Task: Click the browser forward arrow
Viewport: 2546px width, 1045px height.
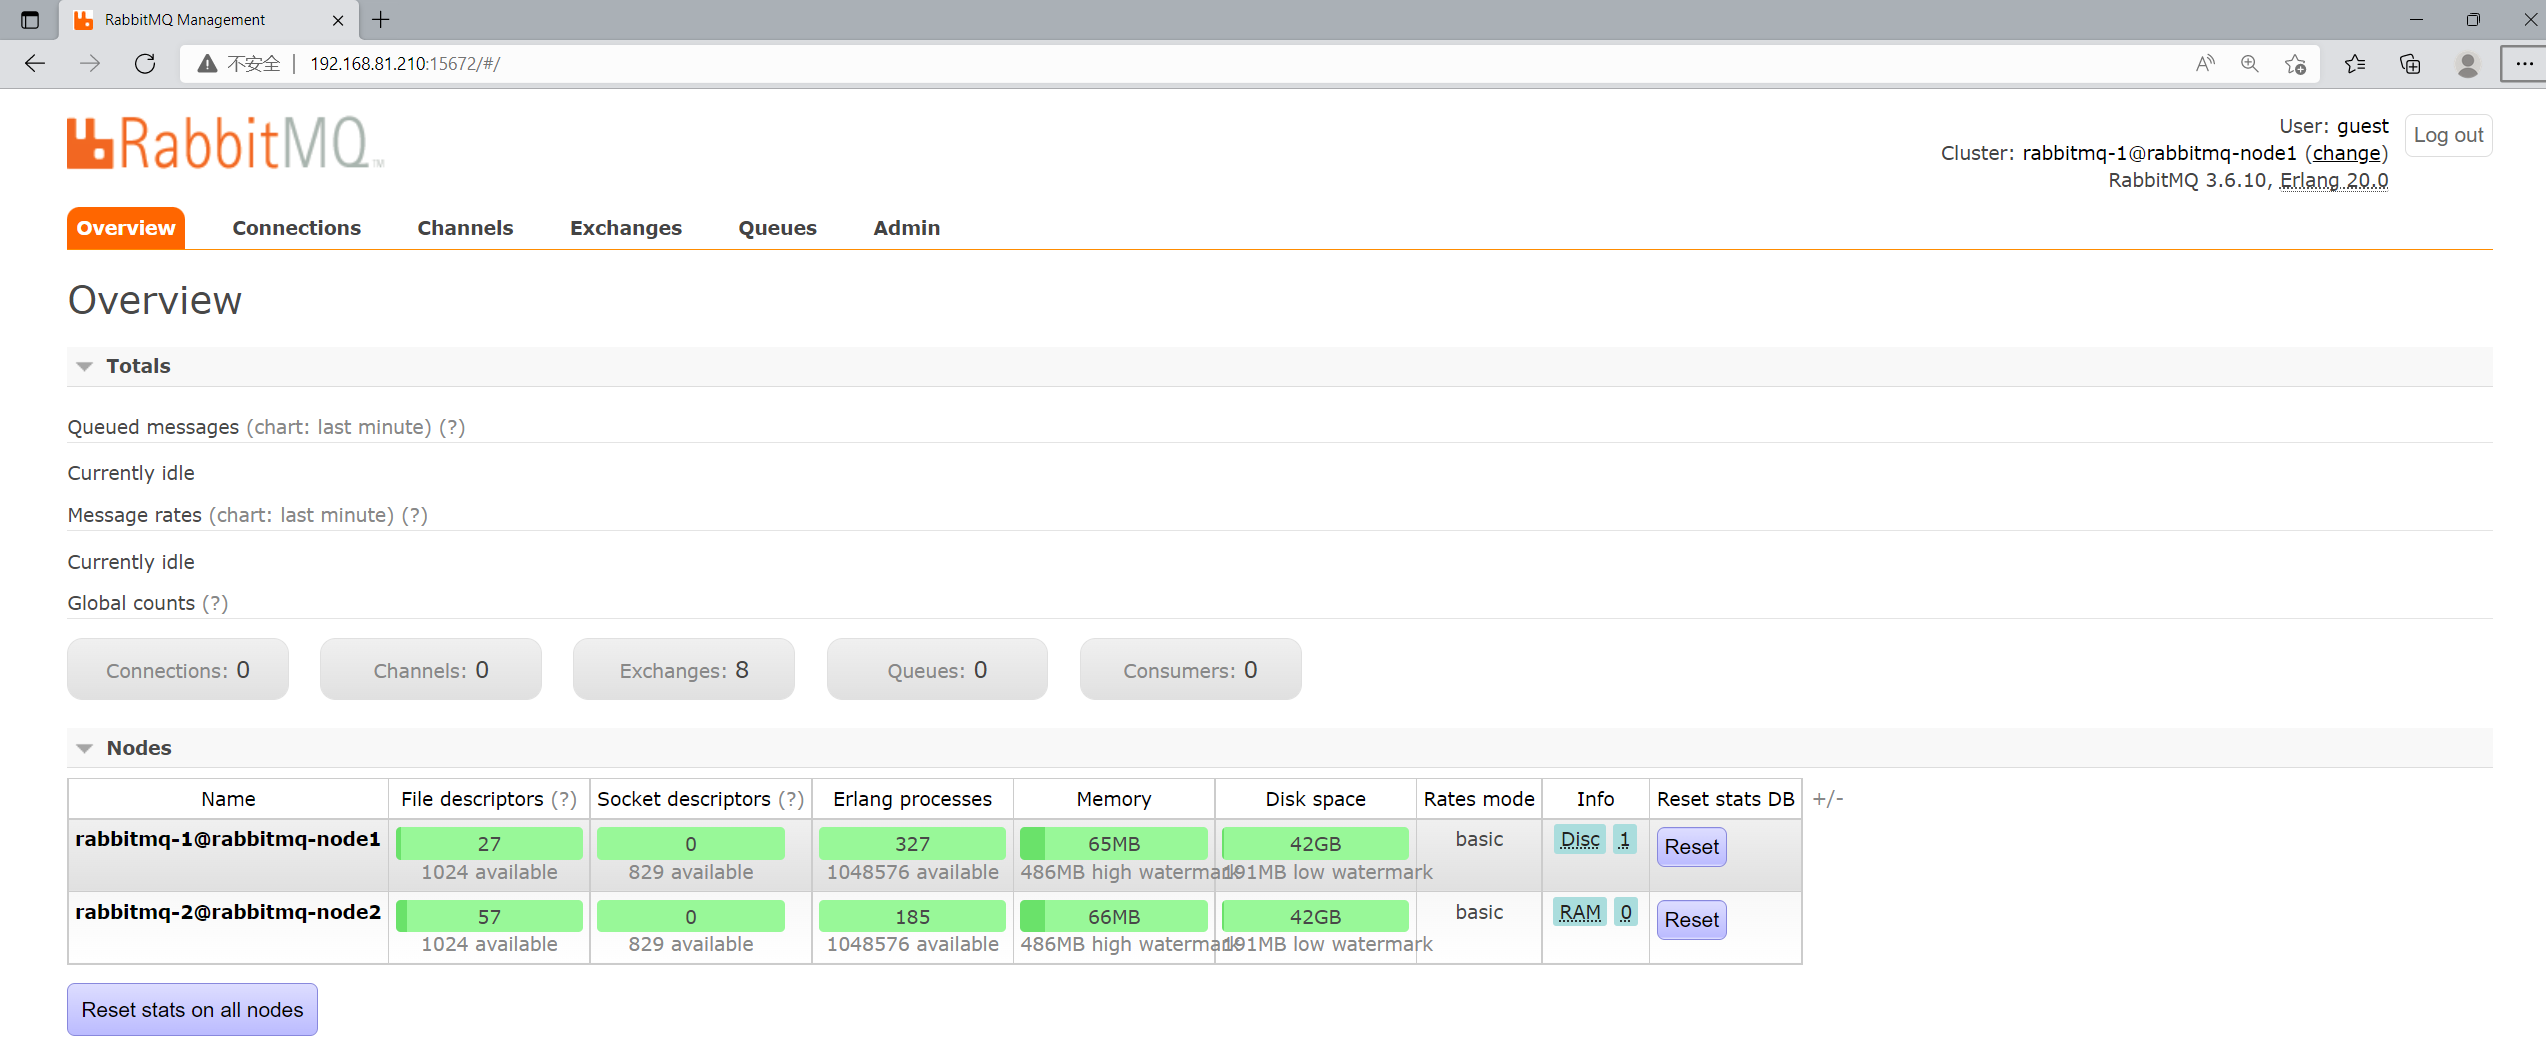Action: pos(90,64)
